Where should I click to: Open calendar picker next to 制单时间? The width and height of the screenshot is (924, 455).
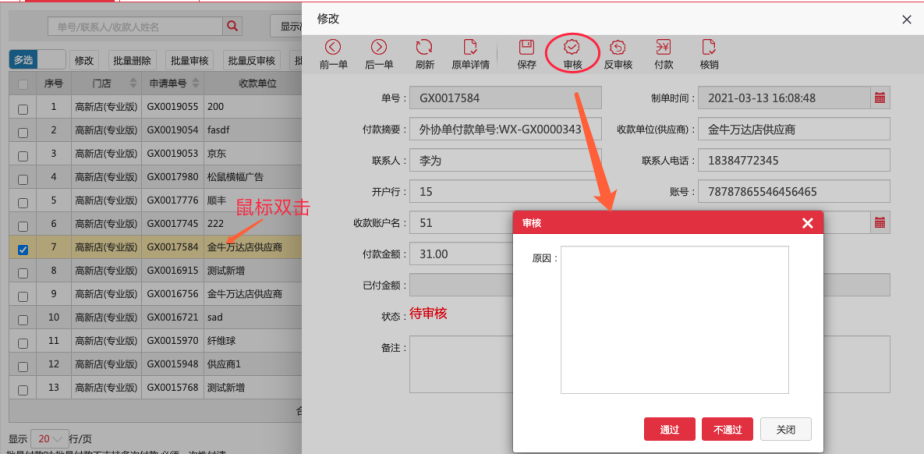coord(880,98)
